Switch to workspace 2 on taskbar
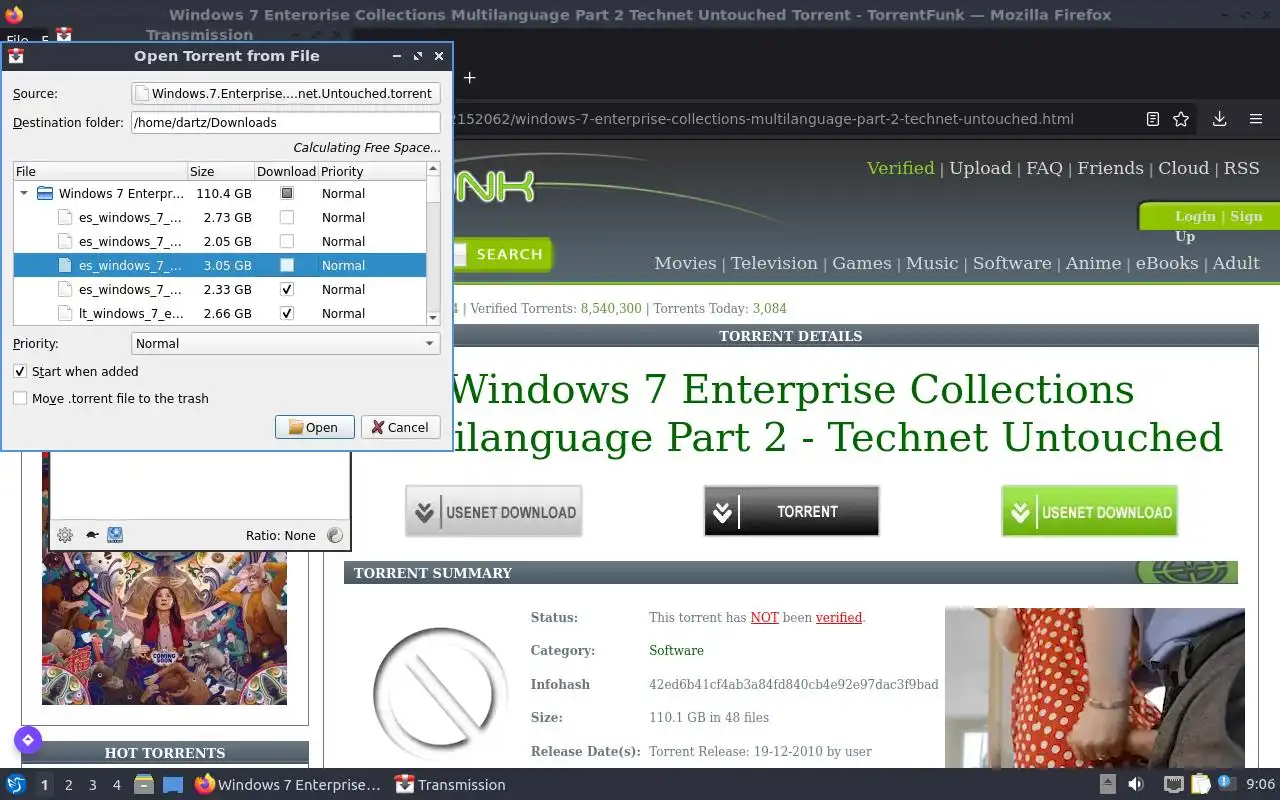 [x=69, y=785]
